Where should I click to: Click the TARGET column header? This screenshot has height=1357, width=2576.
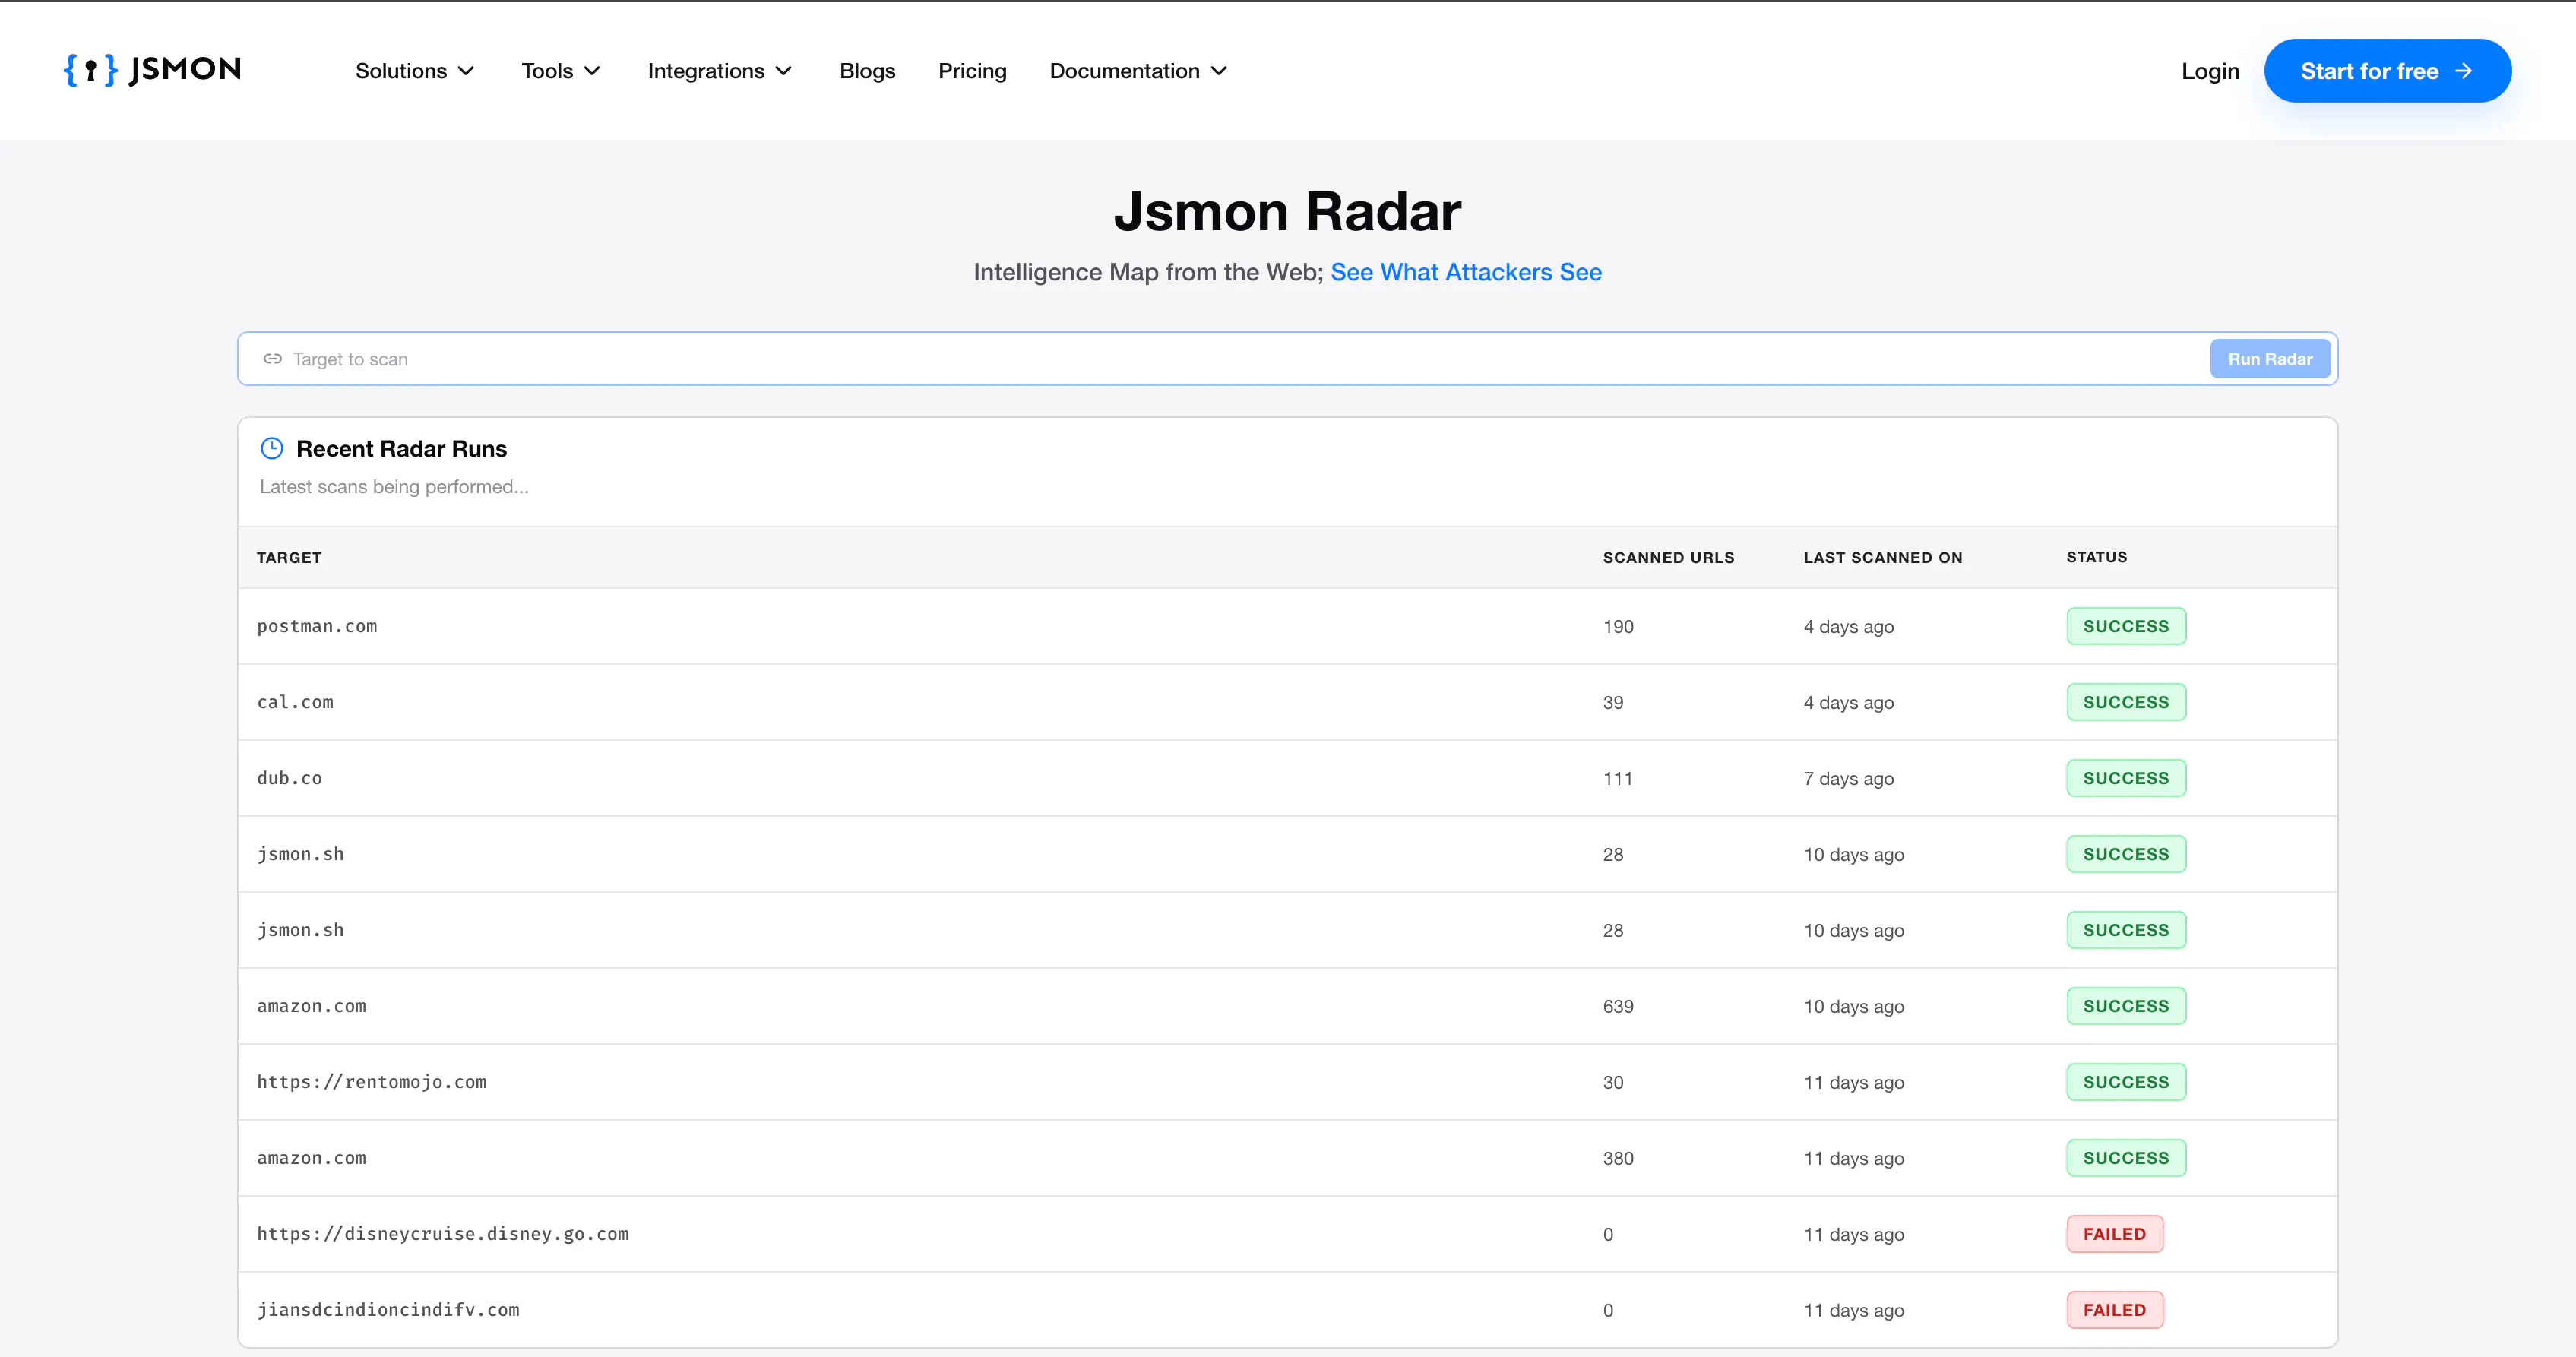289,558
